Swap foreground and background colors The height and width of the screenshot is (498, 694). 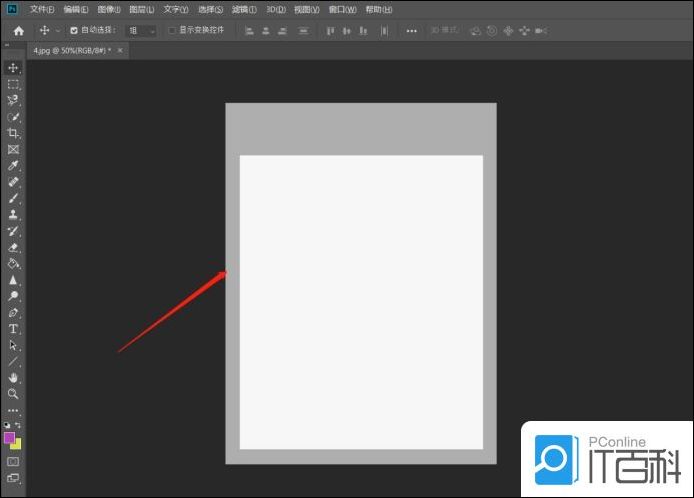point(18,425)
